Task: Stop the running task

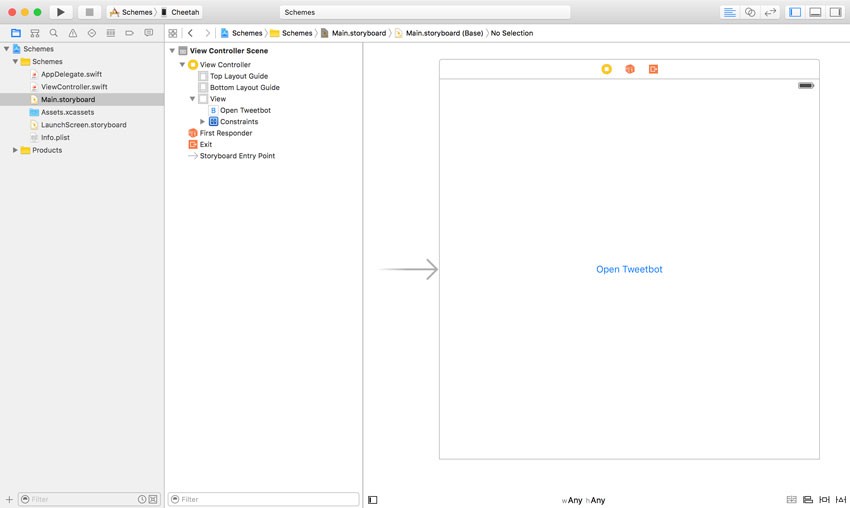Action: [89, 12]
